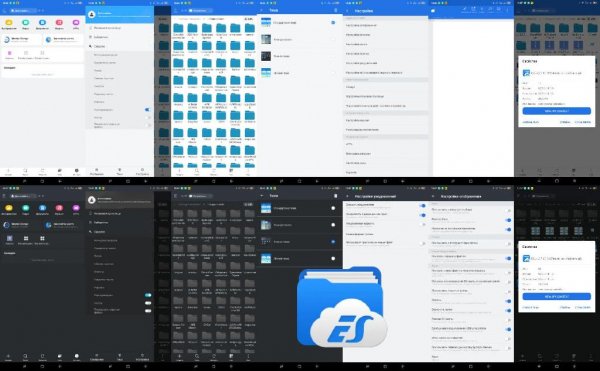600x371 pixels.
Task: Enable the bottom switch in the dark side drawer
Action: tap(148, 311)
